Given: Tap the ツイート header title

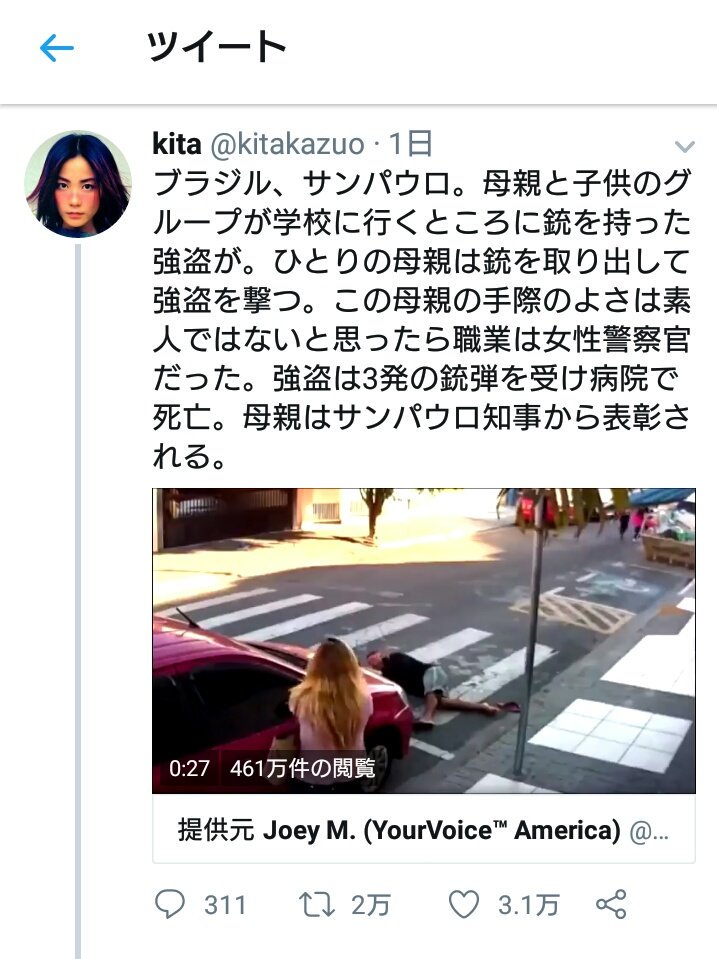Looking at the screenshot, I should tap(217, 47).
